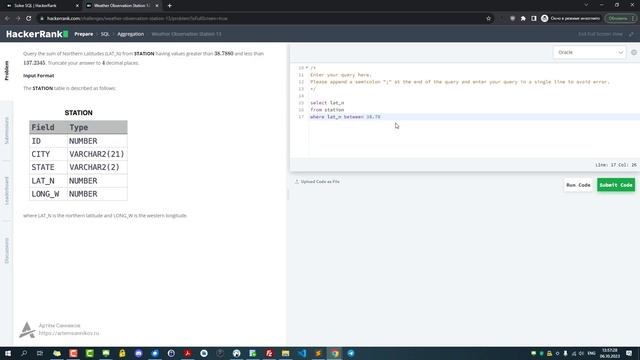This screenshot has height=360, width=640.
Task: Click the incognito mode indicator
Action: click(x=570, y=18)
